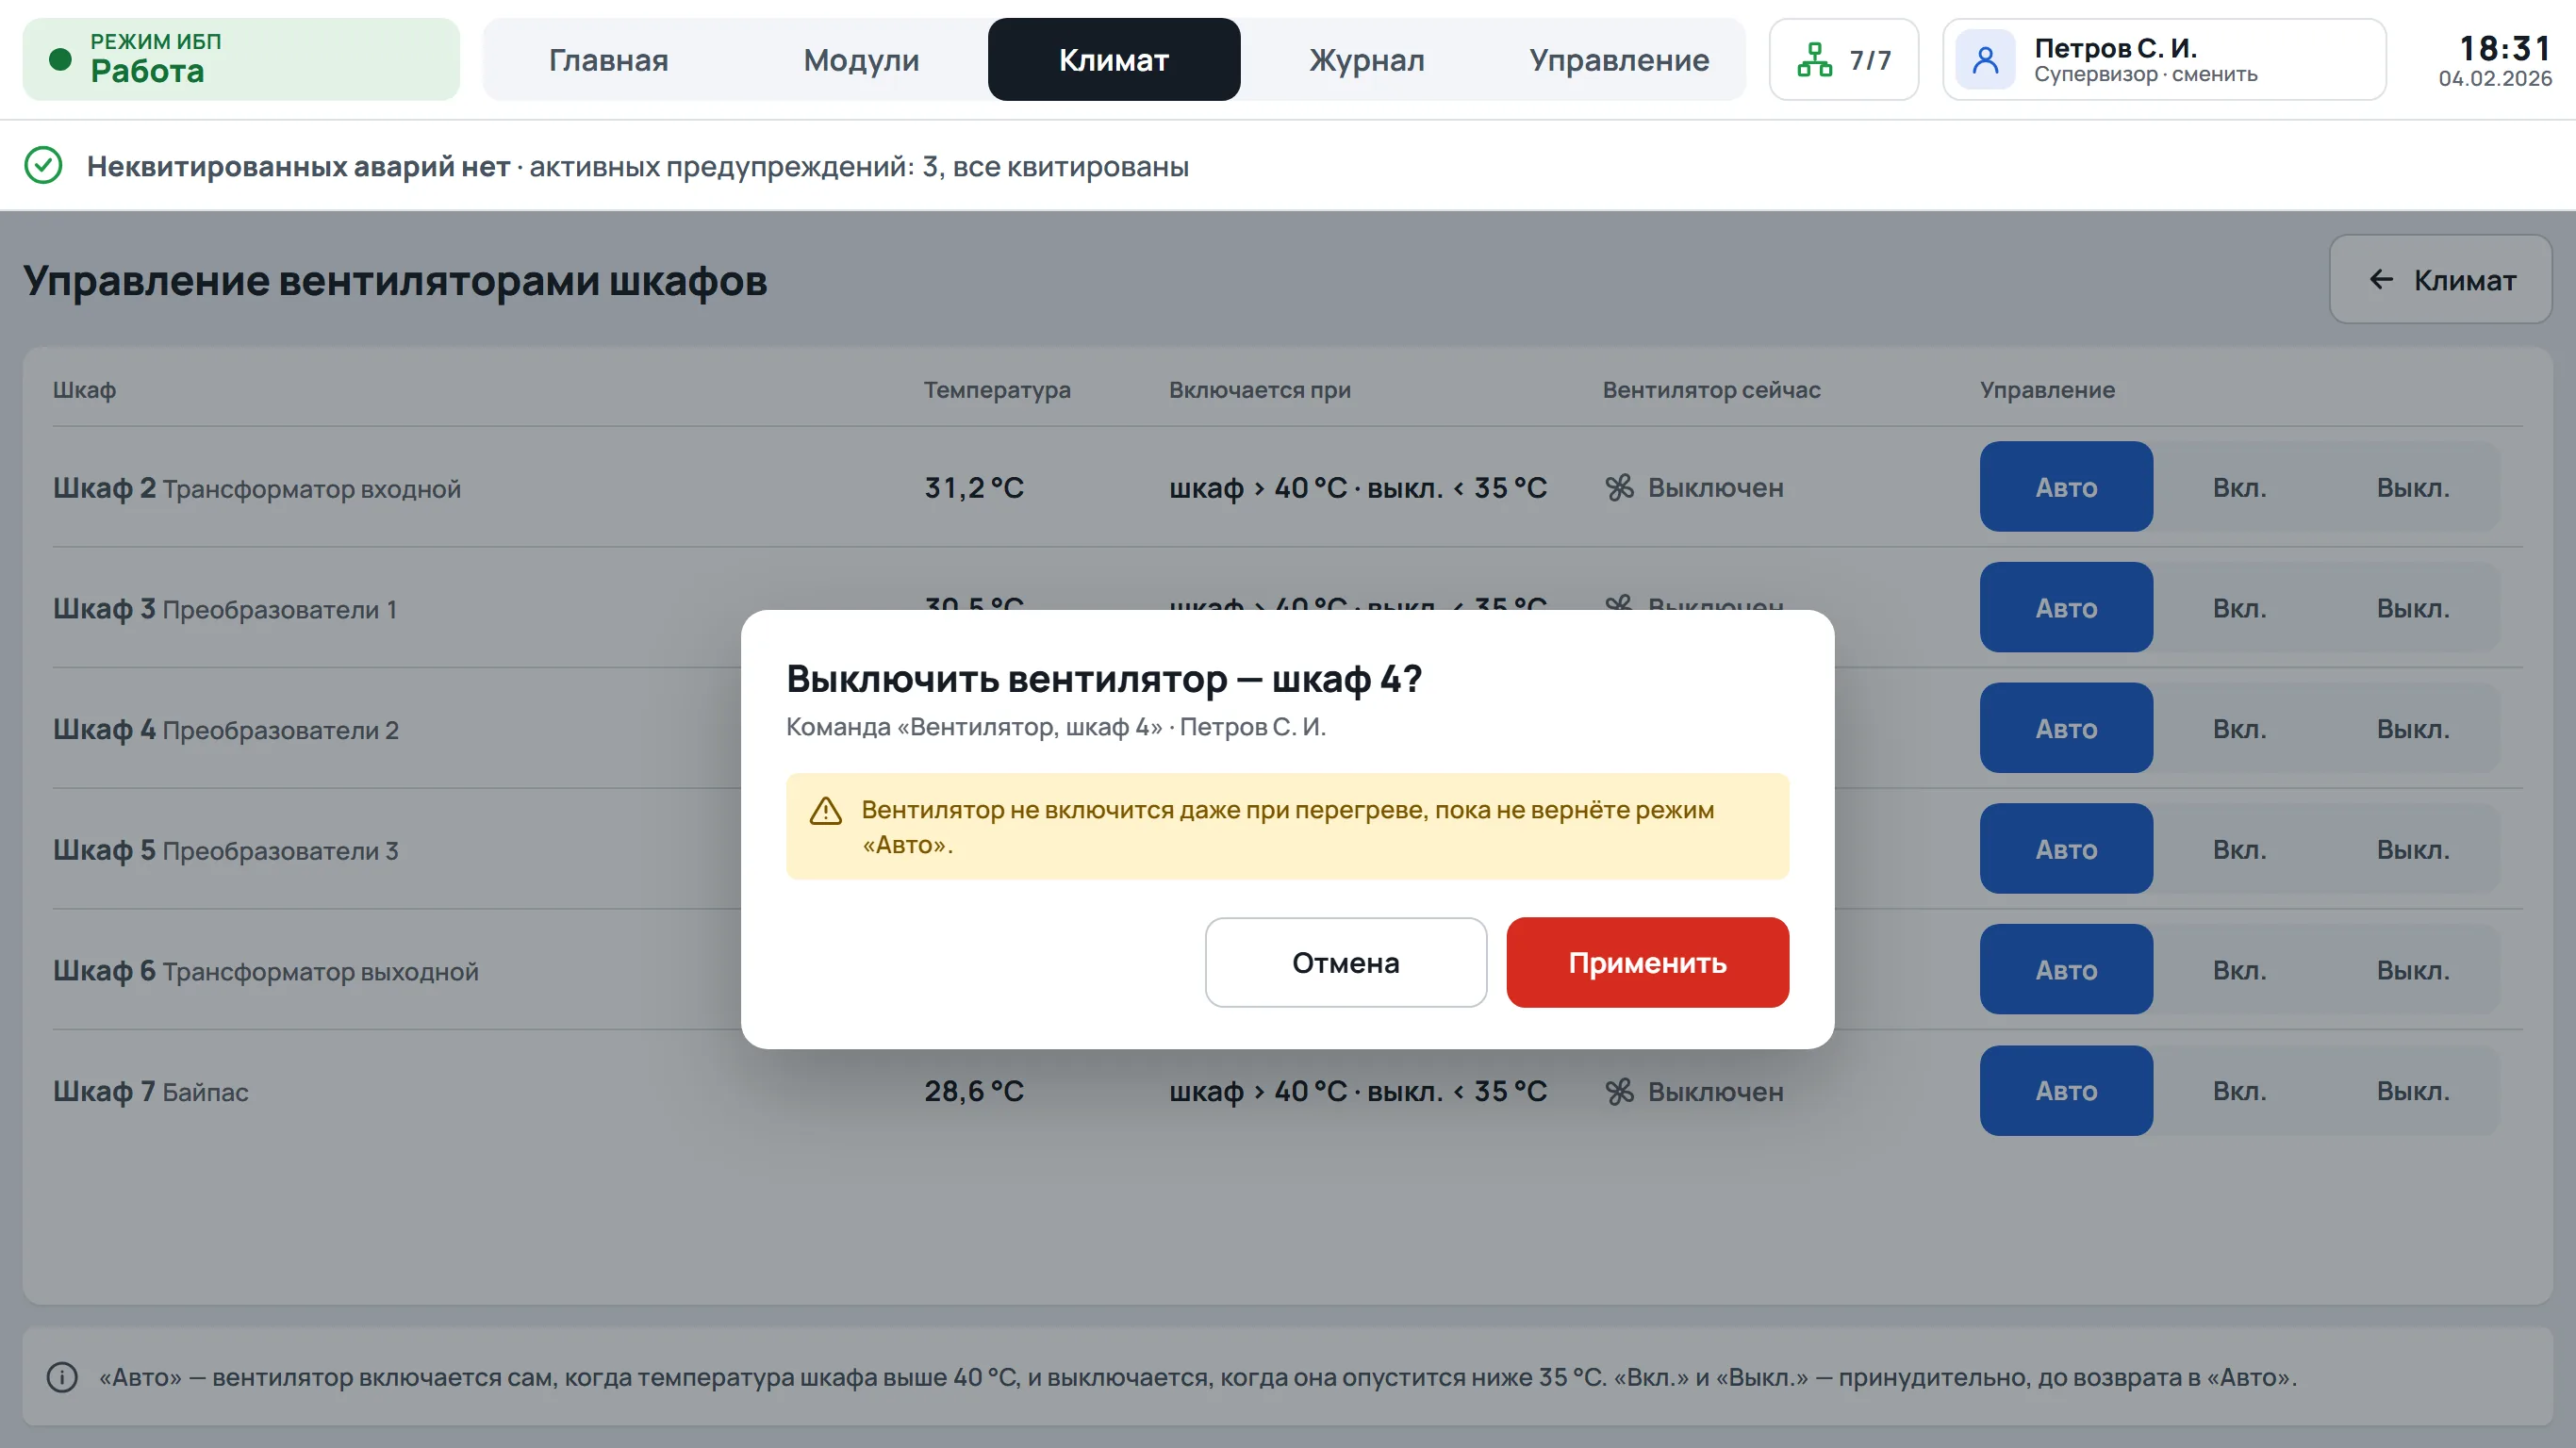Click the row label Шкаф 7 Байпас

coord(151,1091)
